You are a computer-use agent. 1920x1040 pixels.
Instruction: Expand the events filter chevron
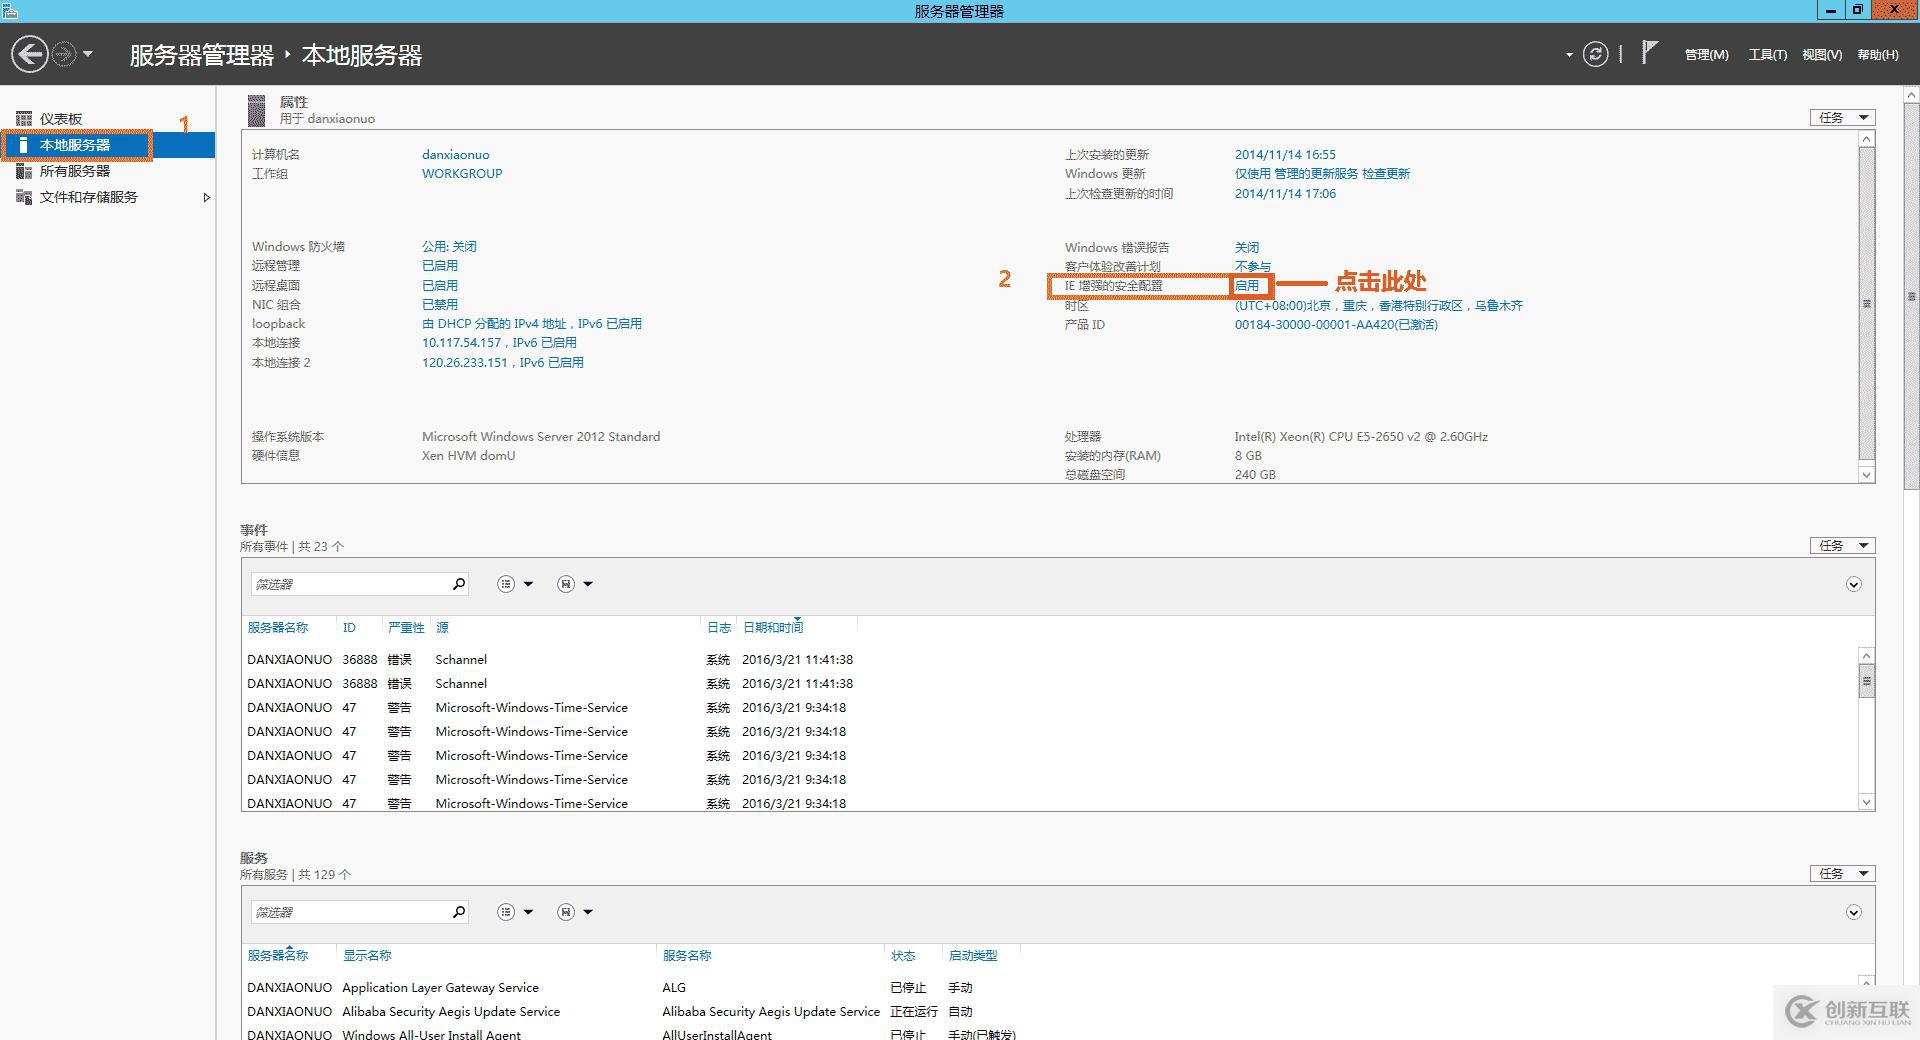pyautogui.click(x=1853, y=585)
